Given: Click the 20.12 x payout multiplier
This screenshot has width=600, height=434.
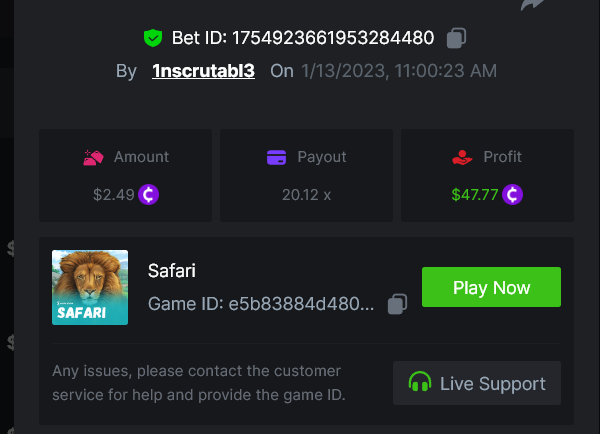Looking at the screenshot, I should pos(306,194).
